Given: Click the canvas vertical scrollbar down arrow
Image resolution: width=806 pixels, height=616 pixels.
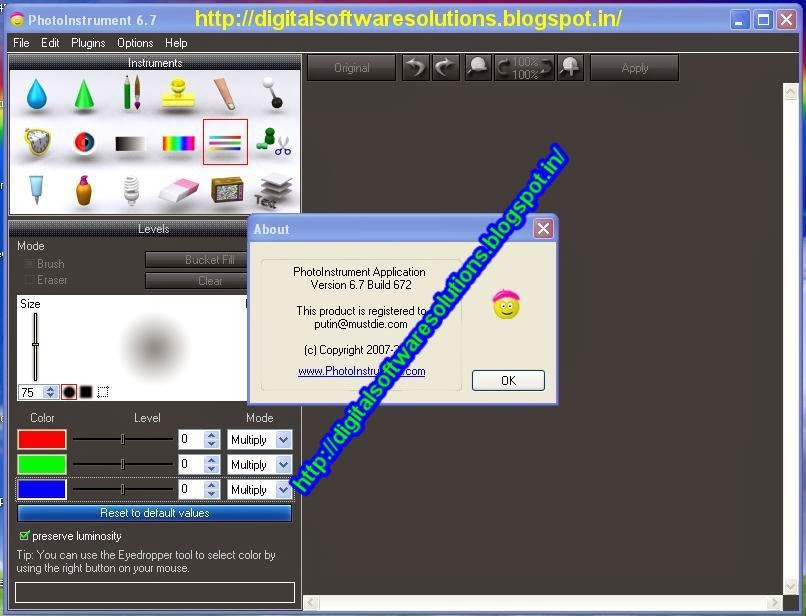Looking at the screenshot, I should [791, 586].
